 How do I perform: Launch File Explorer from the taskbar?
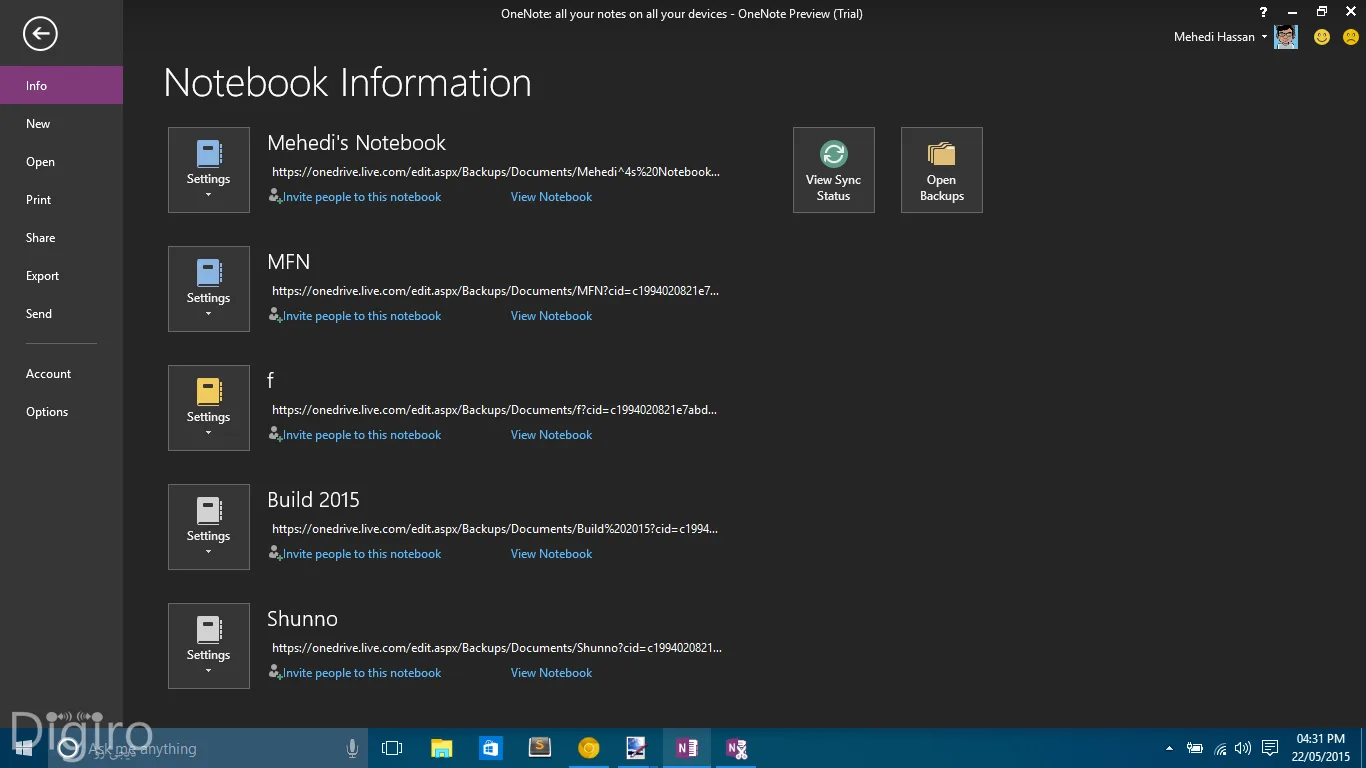click(441, 748)
